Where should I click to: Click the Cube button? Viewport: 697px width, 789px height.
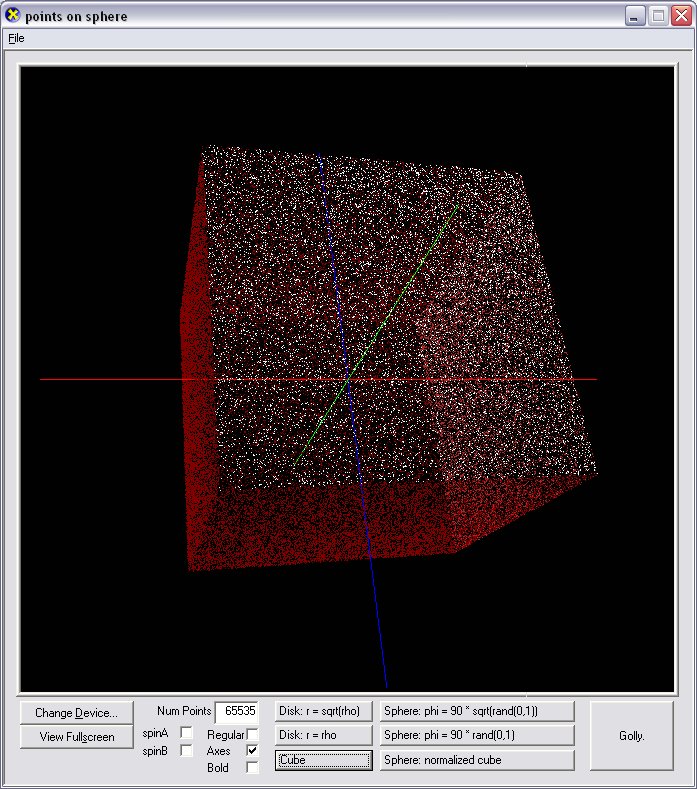tap(323, 760)
